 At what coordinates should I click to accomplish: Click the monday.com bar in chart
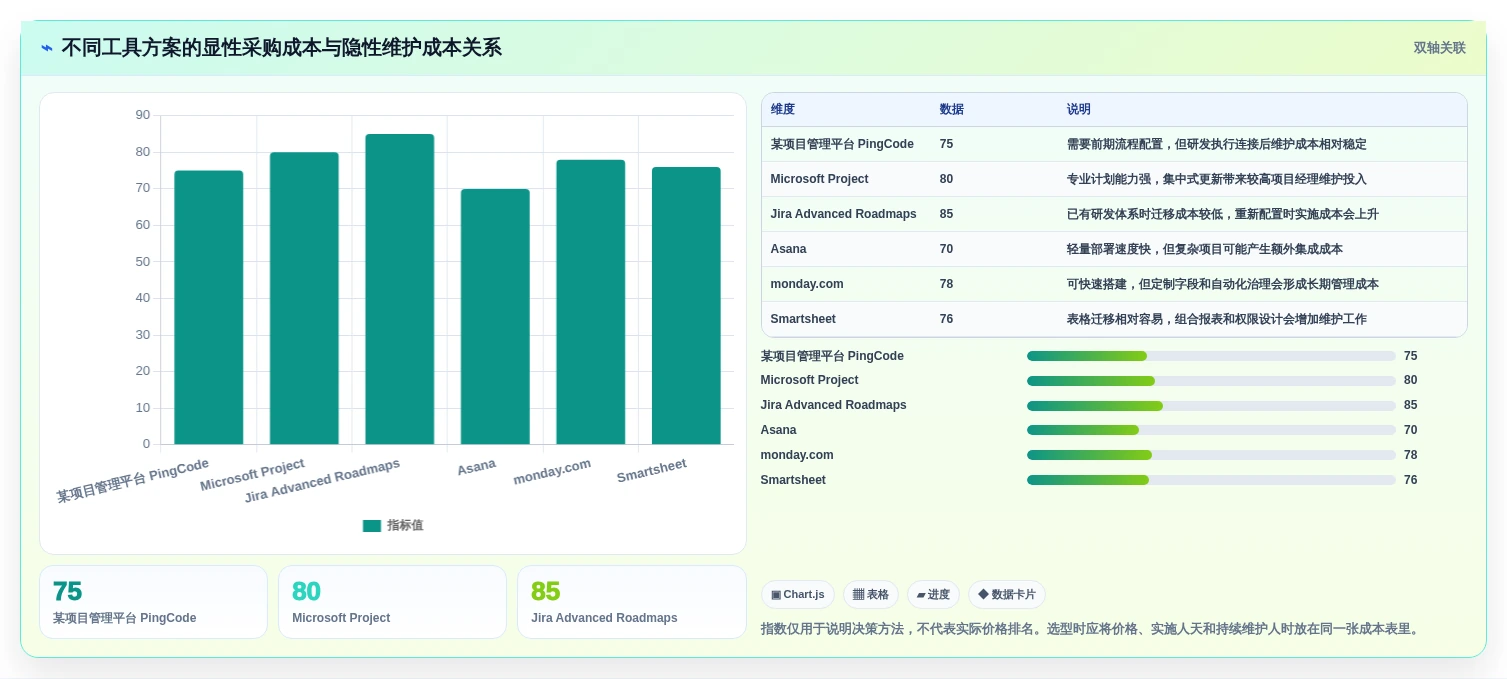pos(591,302)
